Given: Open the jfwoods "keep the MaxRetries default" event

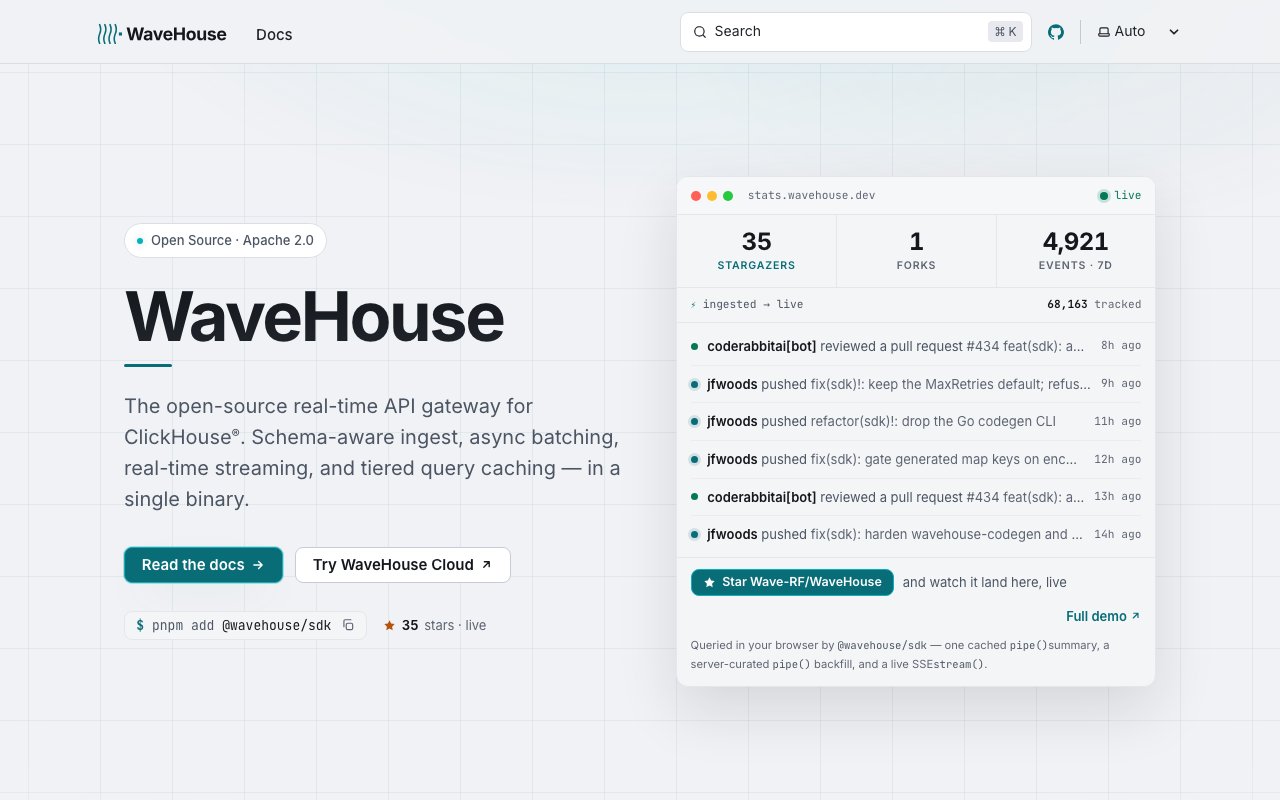Looking at the screenshot, I should (916, 384).
